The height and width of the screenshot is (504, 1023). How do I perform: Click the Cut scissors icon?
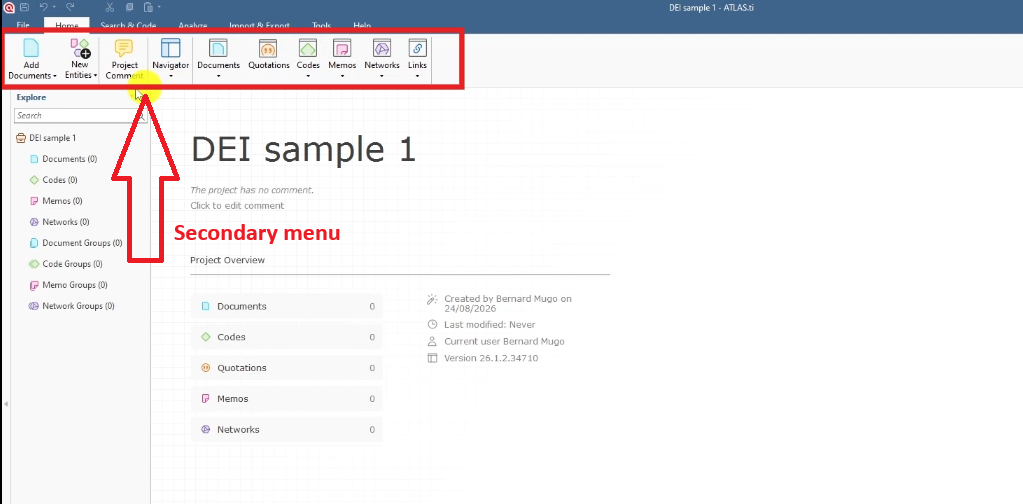point(110,7)
